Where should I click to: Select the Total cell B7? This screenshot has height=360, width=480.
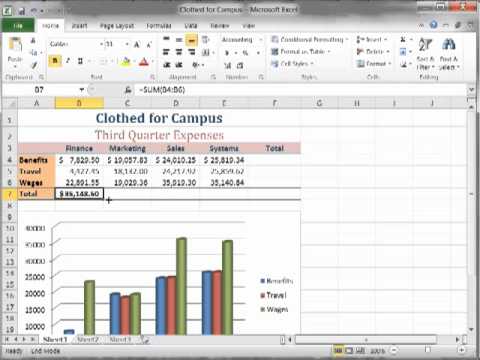pos(79,194)
